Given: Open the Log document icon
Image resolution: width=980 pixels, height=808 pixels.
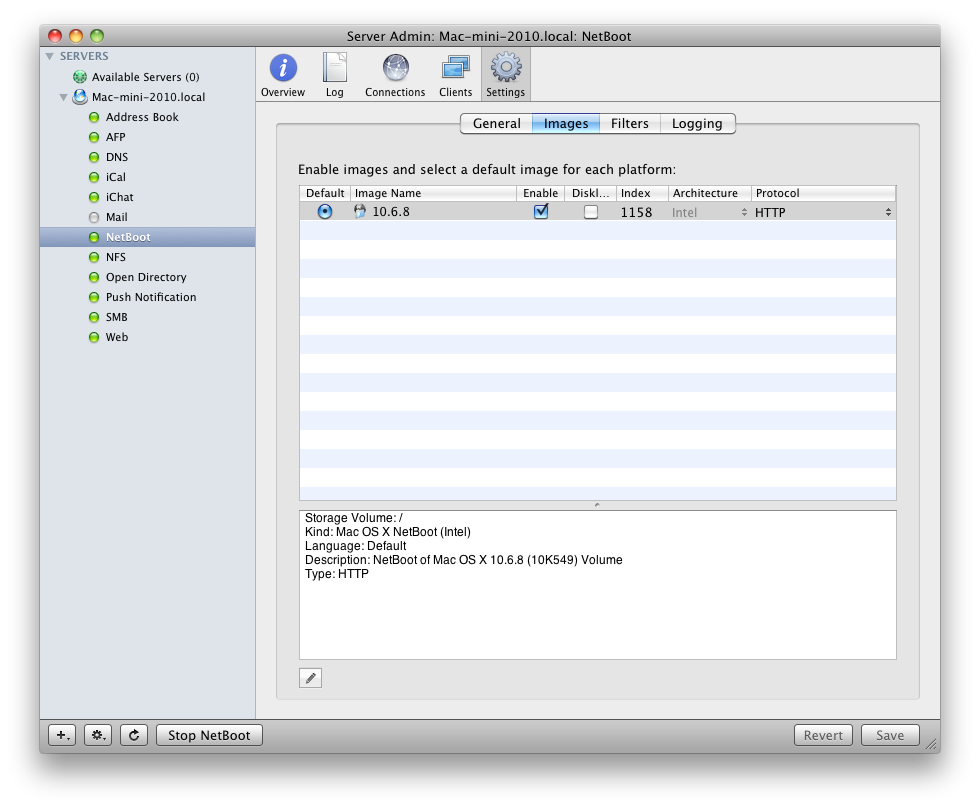Looking at the screenshot, I should tap(334, 67).
